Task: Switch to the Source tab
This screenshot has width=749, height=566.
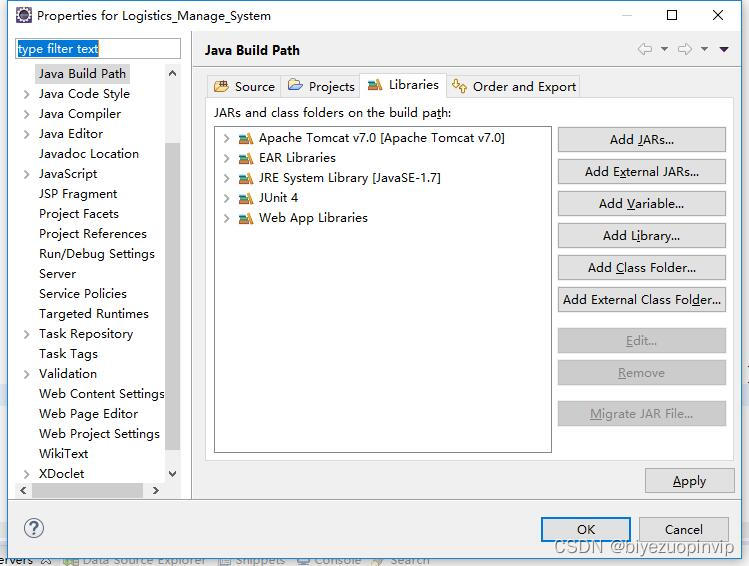Action: pyautogui.click(x=245, y=86)
